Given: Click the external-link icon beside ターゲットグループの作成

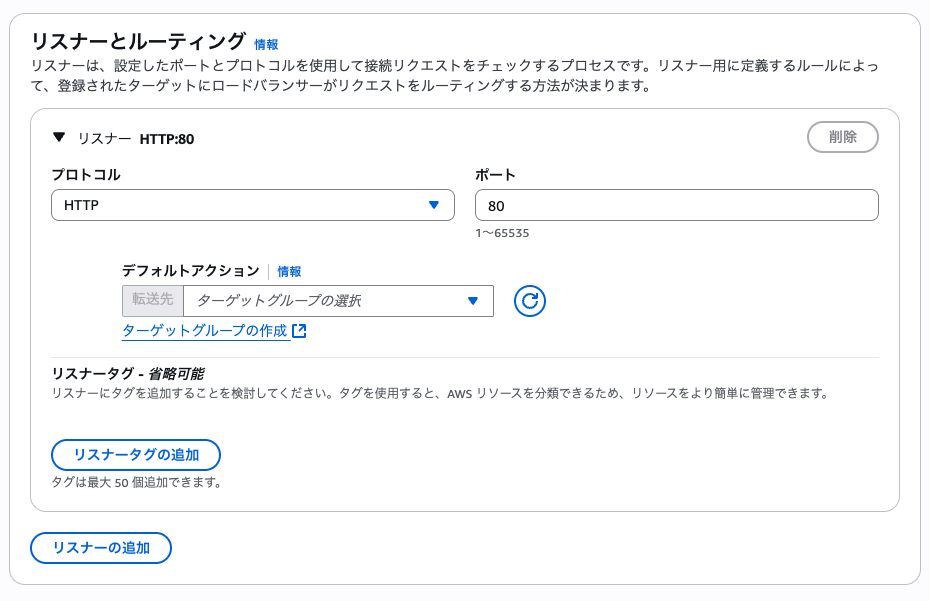Looking at the screenshot, I should (299, 329).
